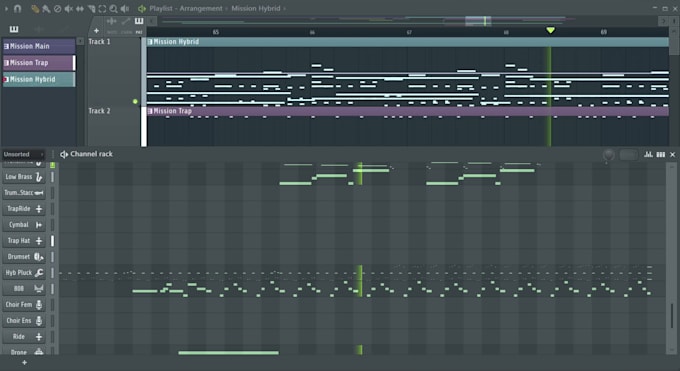The width and height of the screenshot is (680, 371).
Task: Toggle 808 channel select light
Action: (x=52, y=289)
